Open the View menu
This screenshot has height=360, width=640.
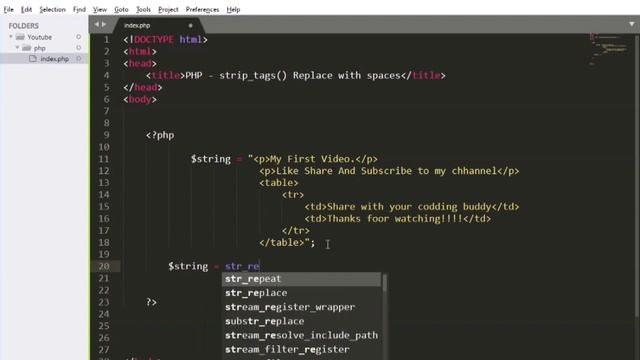click(100, 9)
